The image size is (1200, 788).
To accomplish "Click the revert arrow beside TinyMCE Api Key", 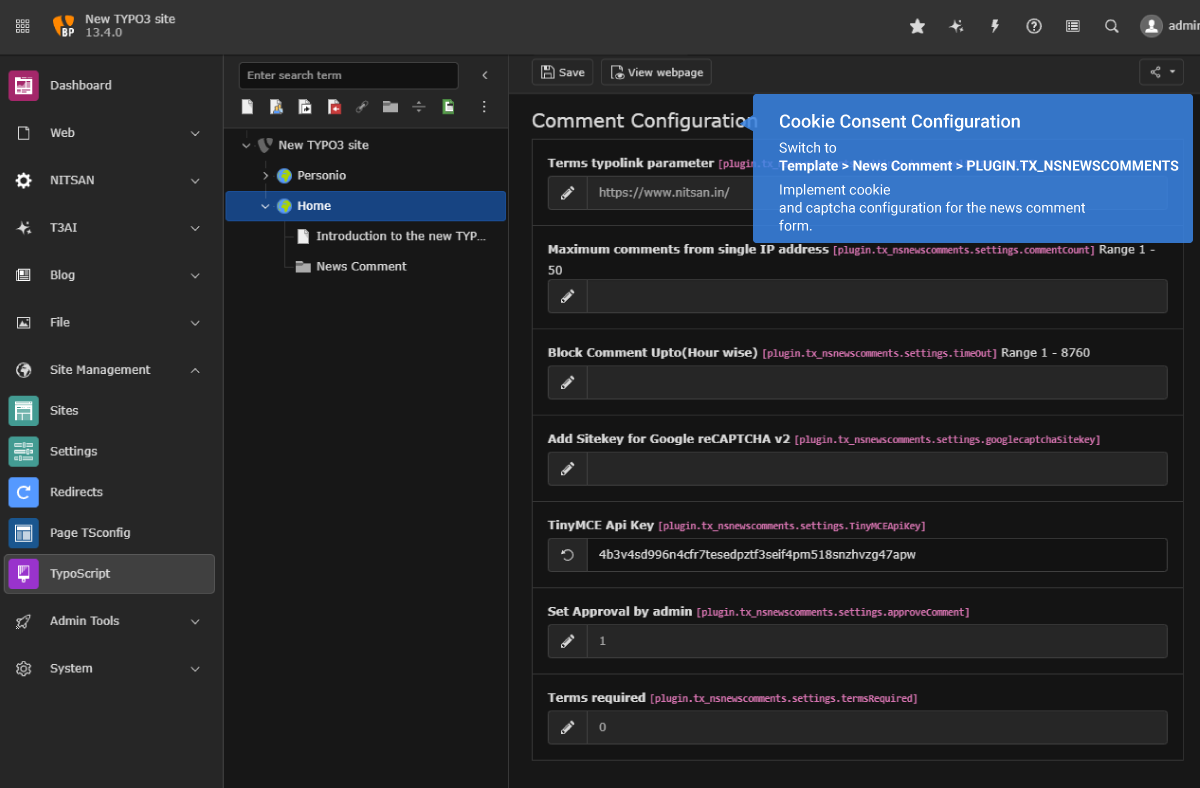I will 567,554.
